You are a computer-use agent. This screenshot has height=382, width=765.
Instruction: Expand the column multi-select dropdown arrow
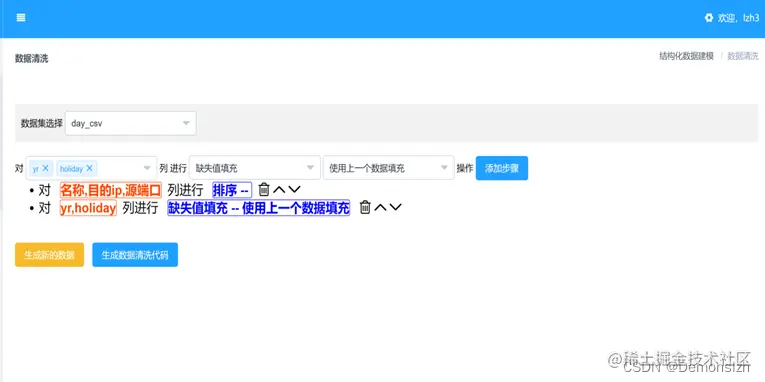tap(147, 168)
